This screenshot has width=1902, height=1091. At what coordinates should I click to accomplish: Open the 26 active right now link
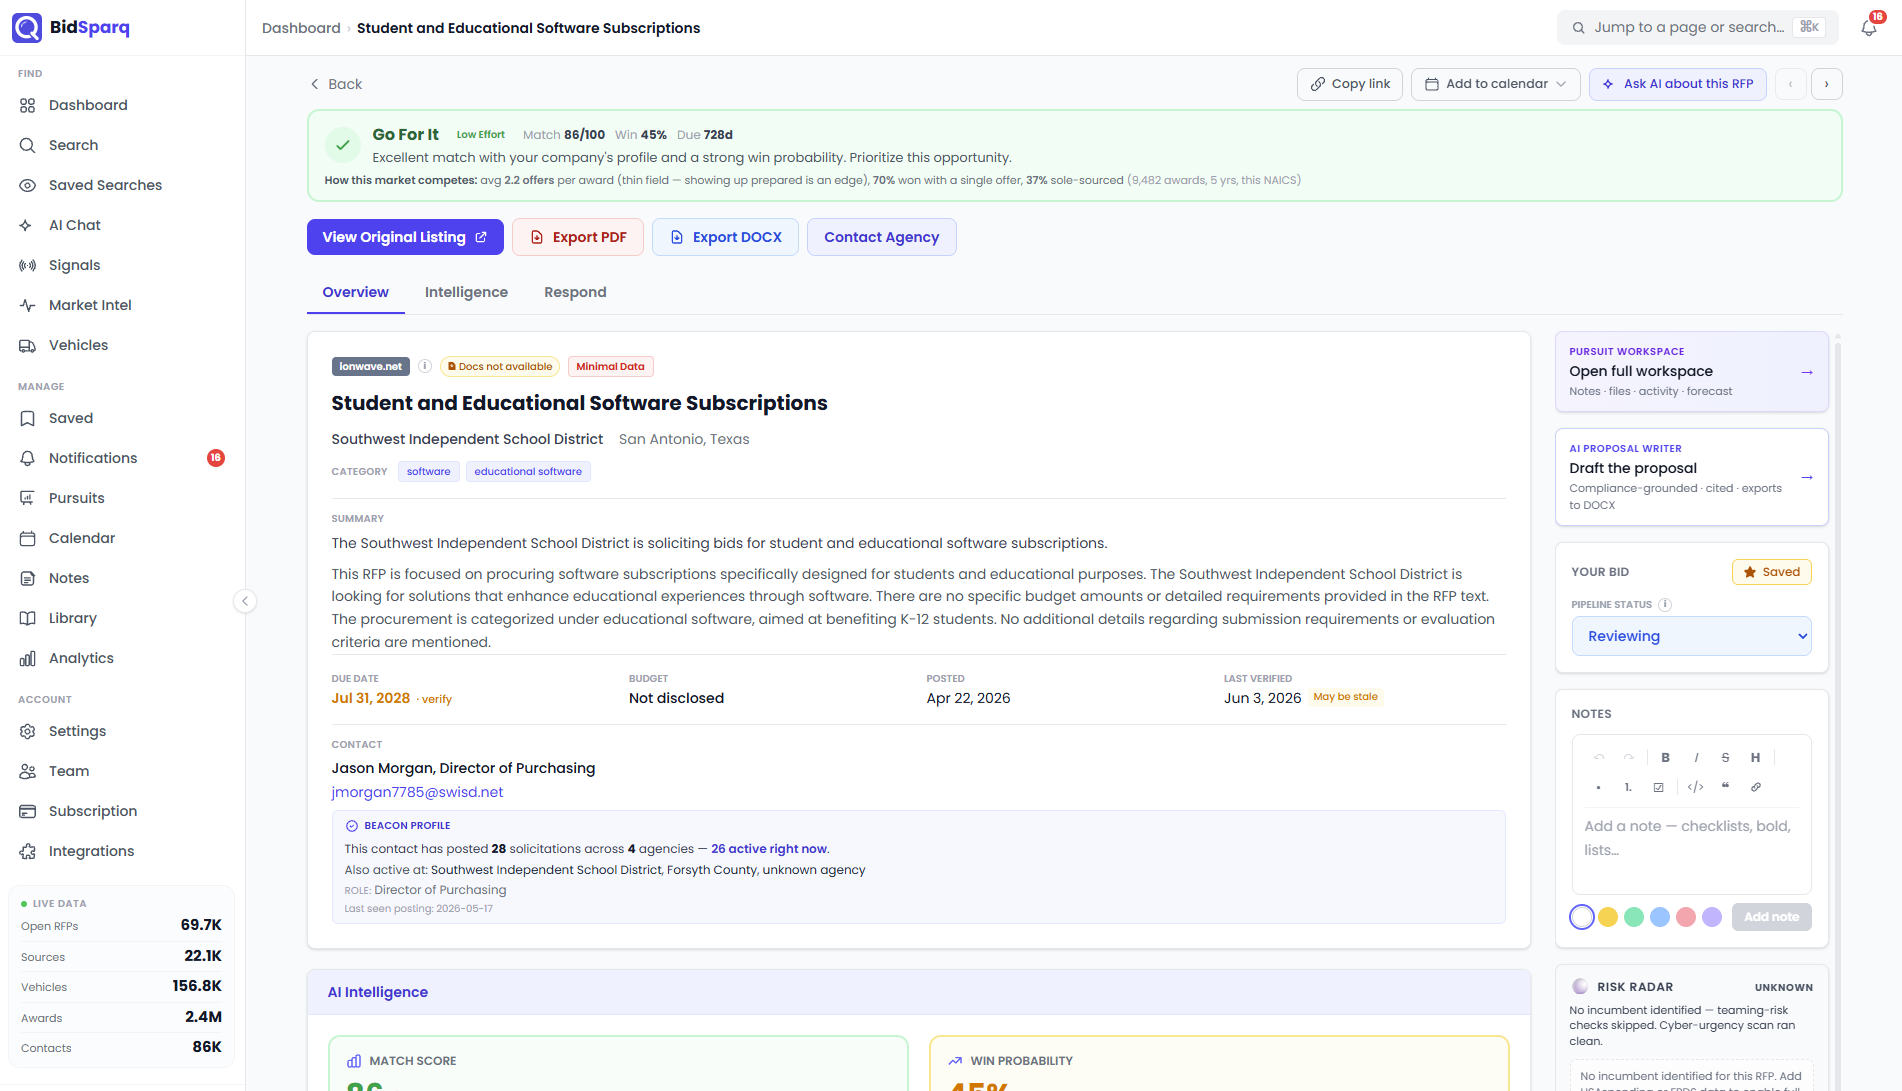click(x=769, y=849)
